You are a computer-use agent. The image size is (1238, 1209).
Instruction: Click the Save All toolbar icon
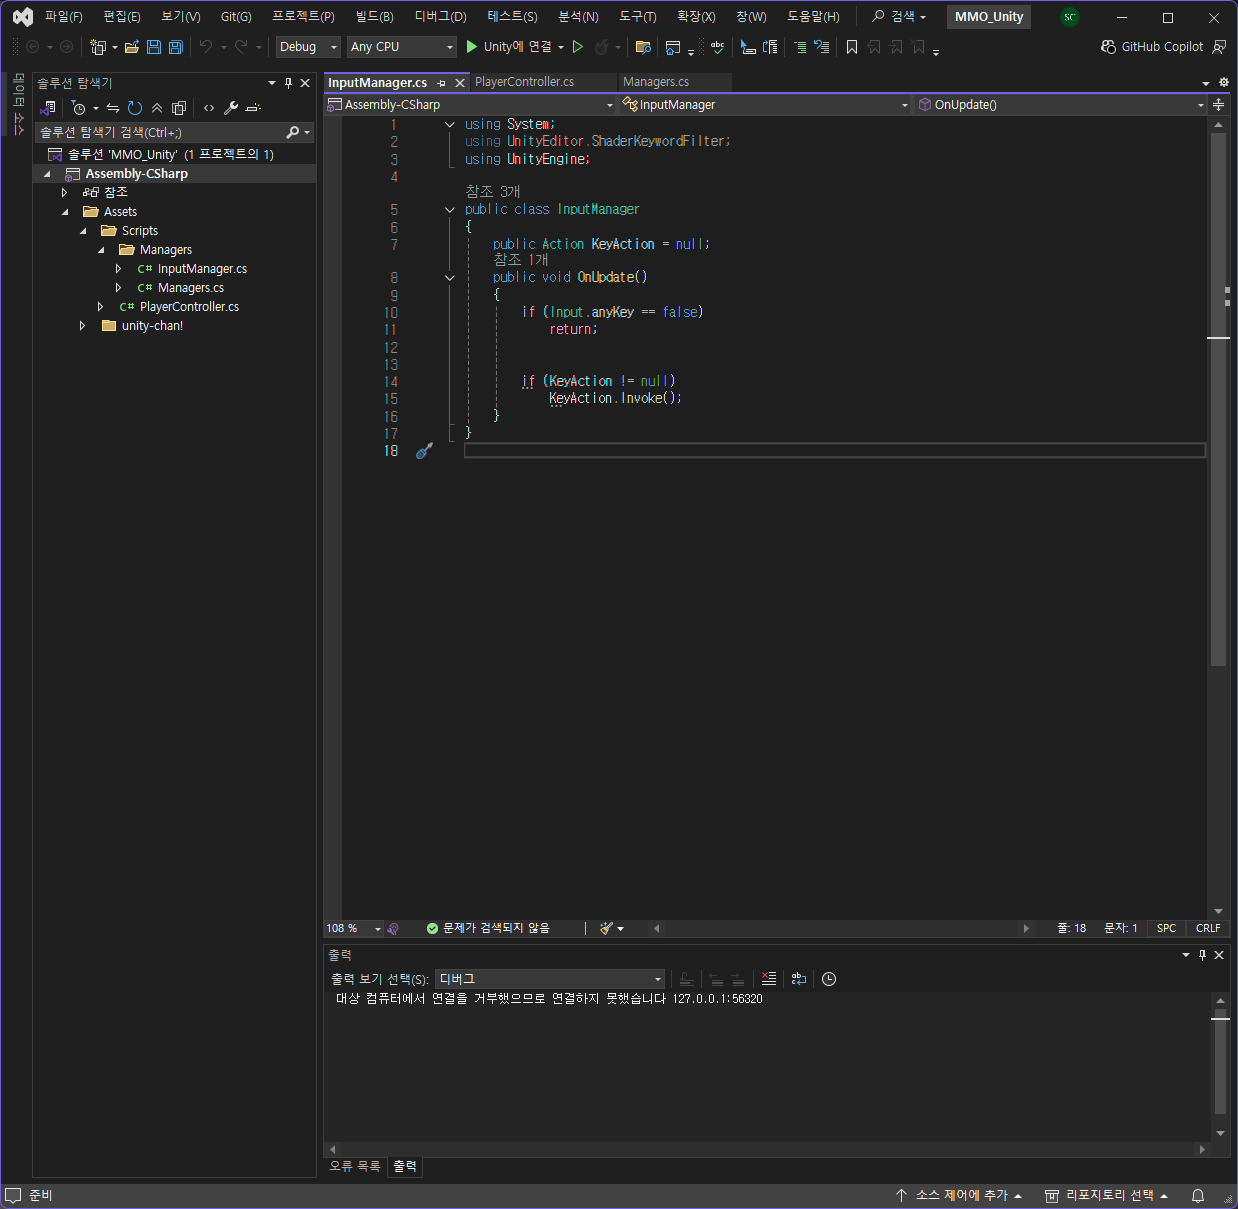click(x=176, y=47)
